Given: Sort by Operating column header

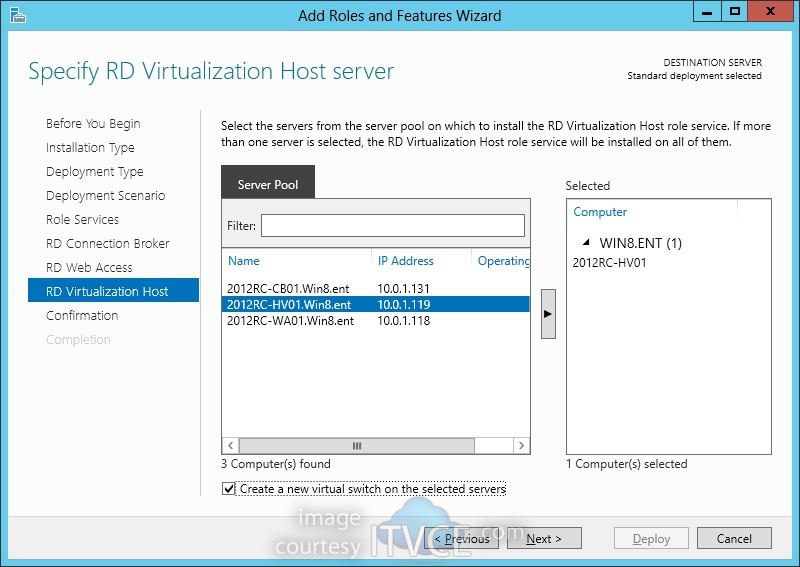Looking at the screenshot, I should click(x=503, y=261).
